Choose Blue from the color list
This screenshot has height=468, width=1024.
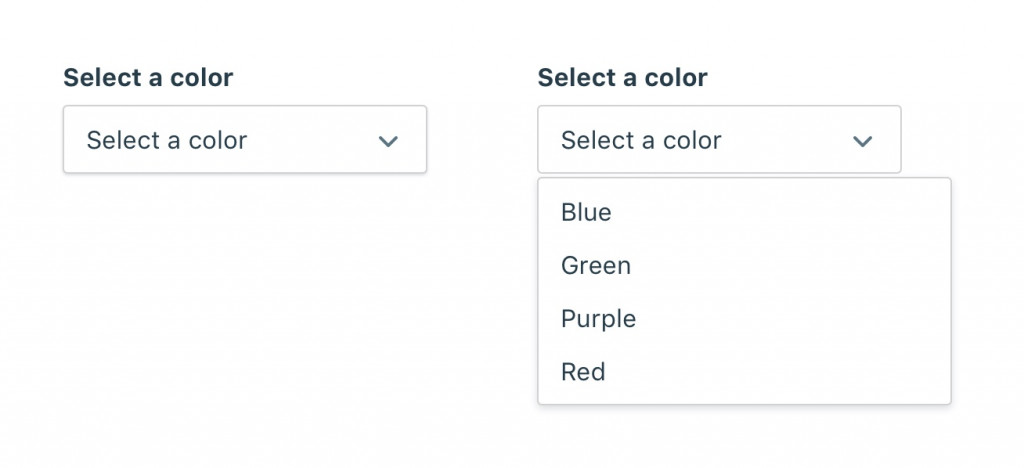586,213
